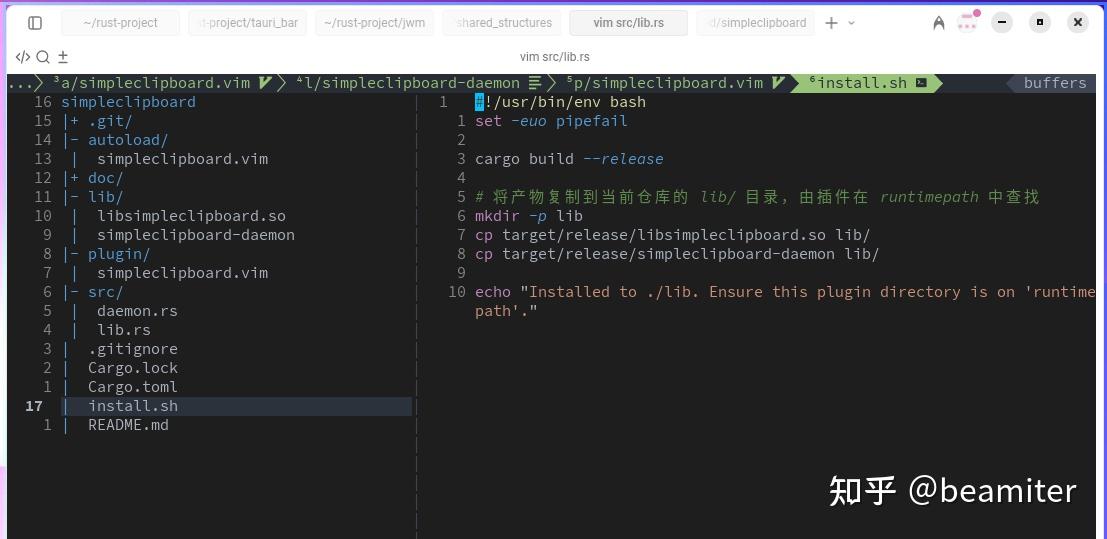Switch to the ~/rust-project/jwm tab
This screenshot has width=1107, height=539.
coord(374,23)
